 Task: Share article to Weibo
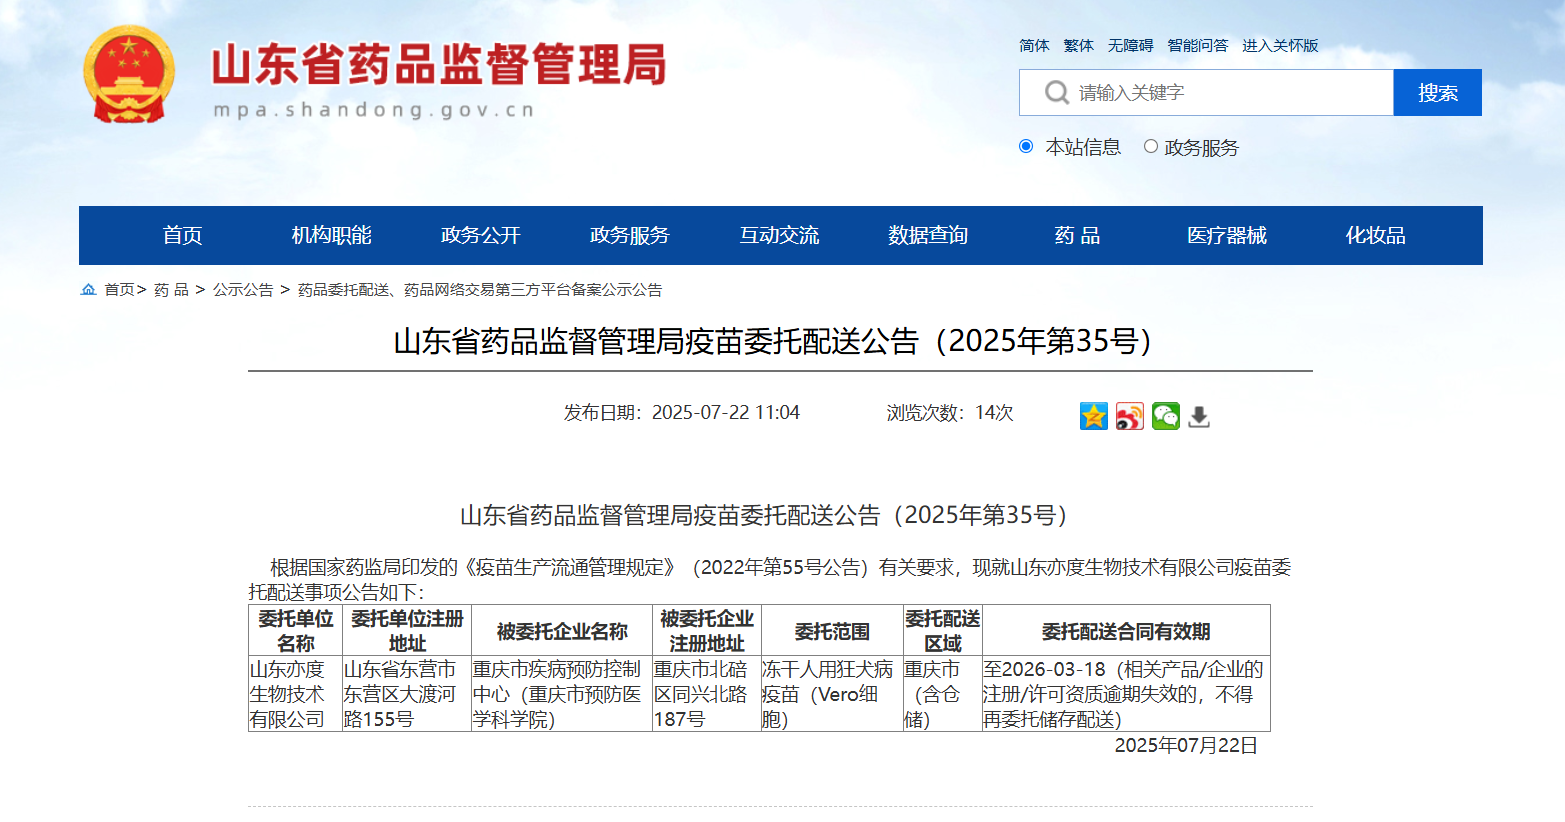[1130, 415]
